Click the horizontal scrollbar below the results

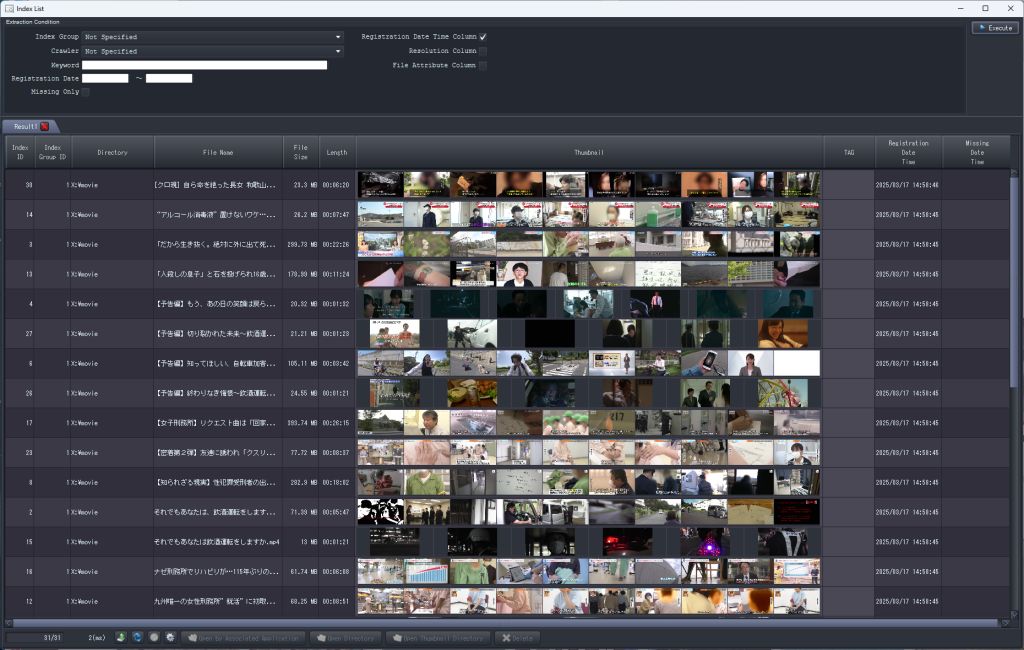[x=505, y=623]
